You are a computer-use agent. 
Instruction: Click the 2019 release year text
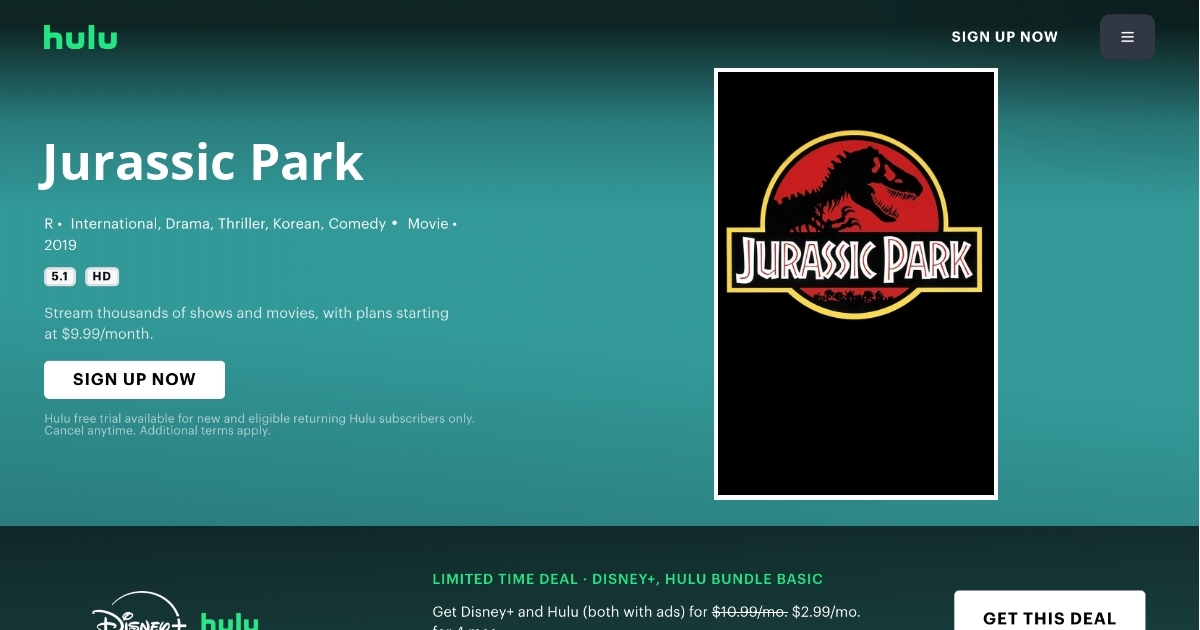tap(60, 245)
